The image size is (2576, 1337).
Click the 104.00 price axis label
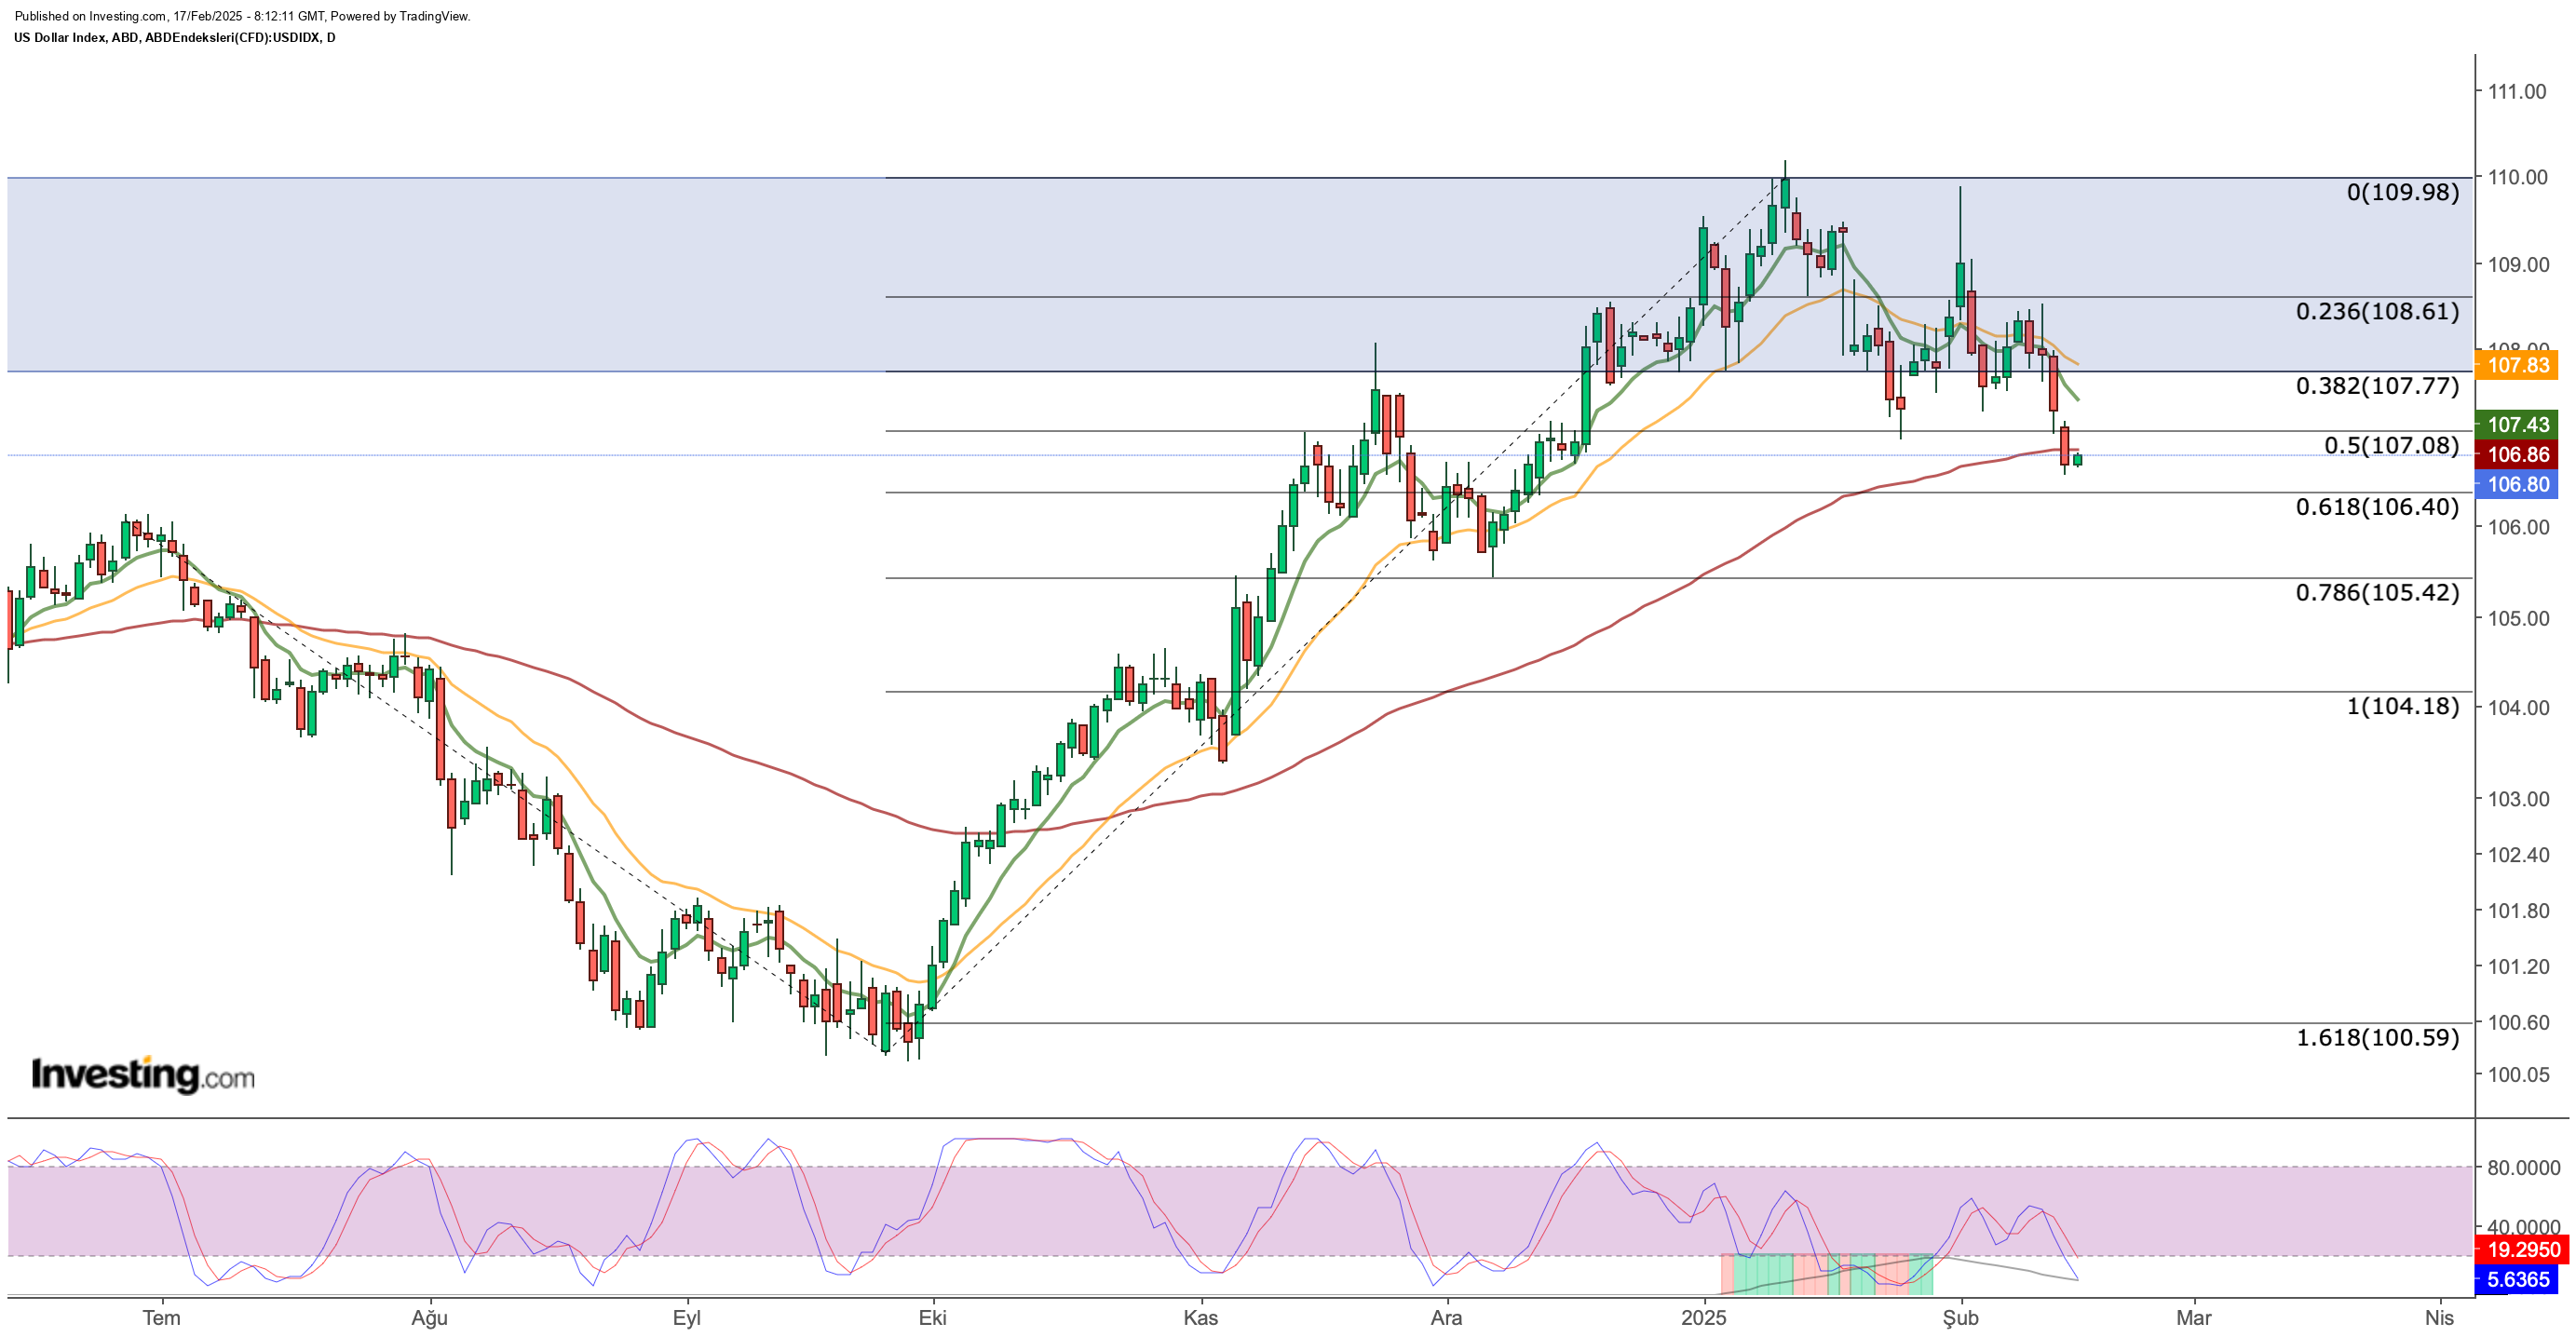(2517, 708)
